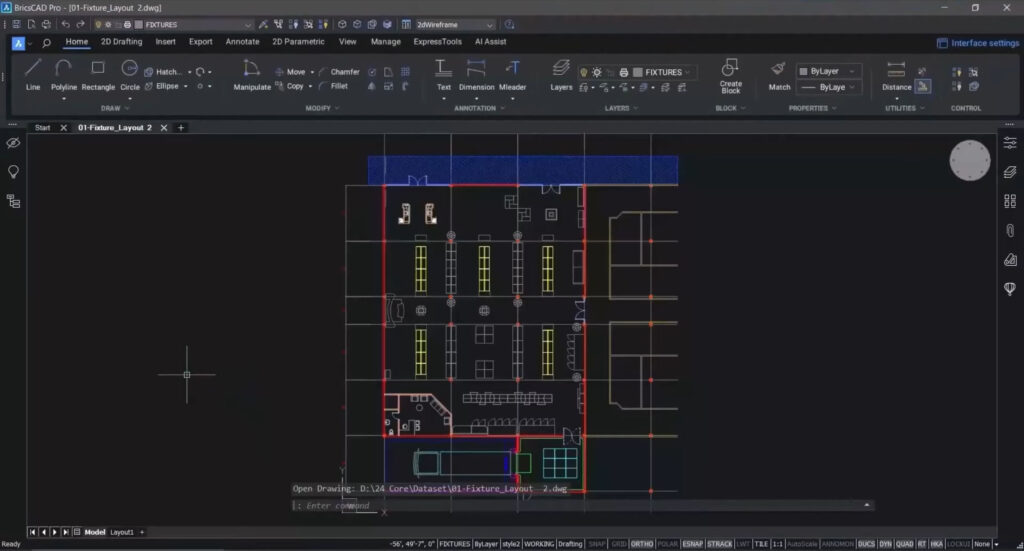Screen dimensions: 1024x551
Task: Open the Attachments paperclip panel
Action: coord(1010,230)
